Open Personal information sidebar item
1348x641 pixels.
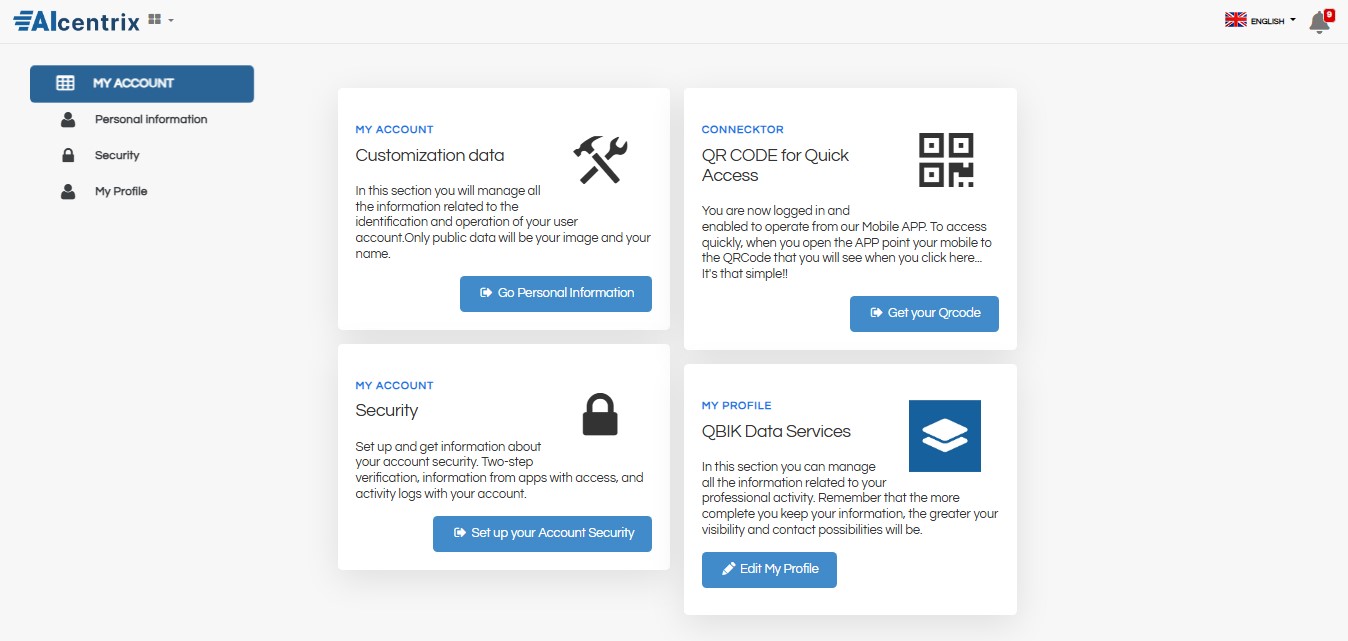pos(151,119)
